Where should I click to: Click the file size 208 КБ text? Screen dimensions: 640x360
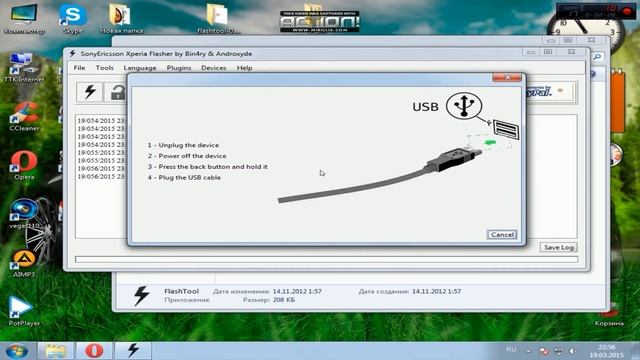pos(284,300)
